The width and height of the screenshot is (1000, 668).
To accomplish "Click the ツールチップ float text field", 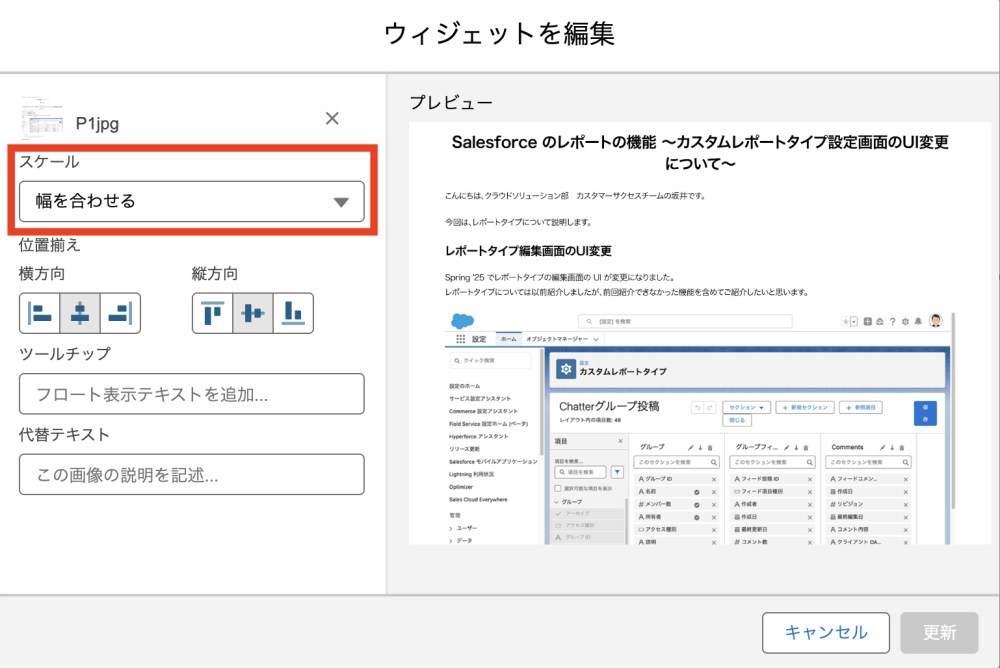I will pos(191,394).
